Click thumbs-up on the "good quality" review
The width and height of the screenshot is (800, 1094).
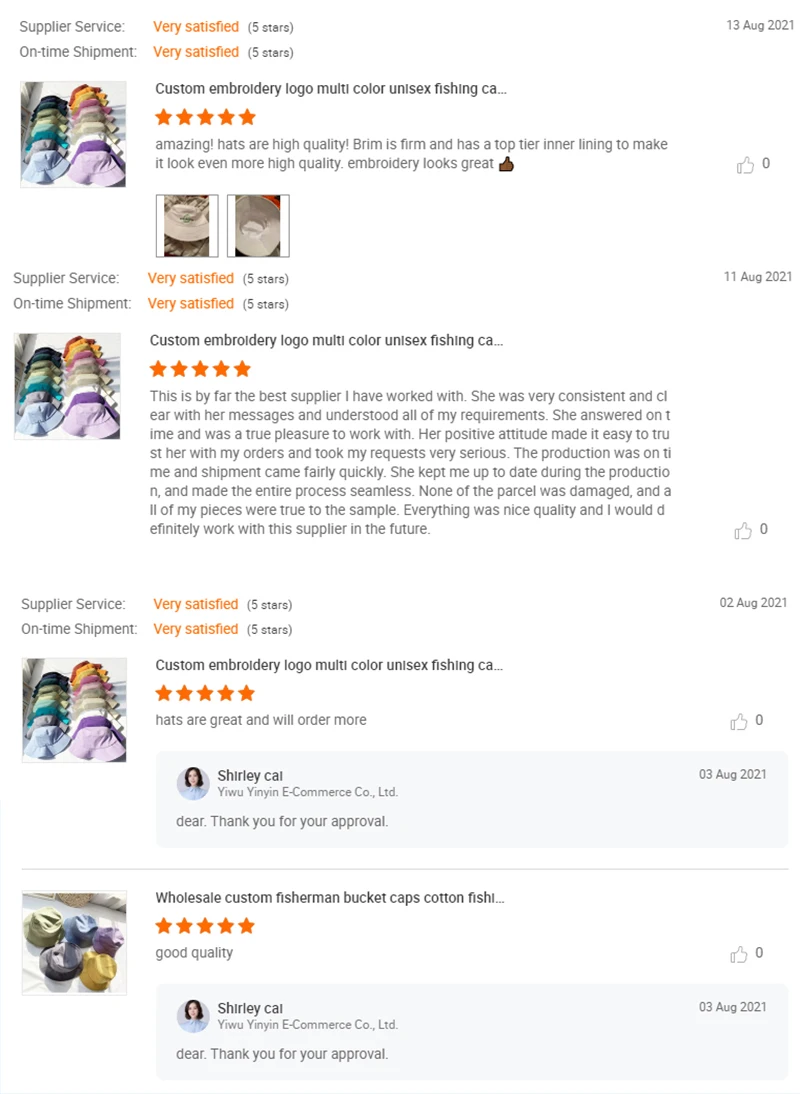739,954
